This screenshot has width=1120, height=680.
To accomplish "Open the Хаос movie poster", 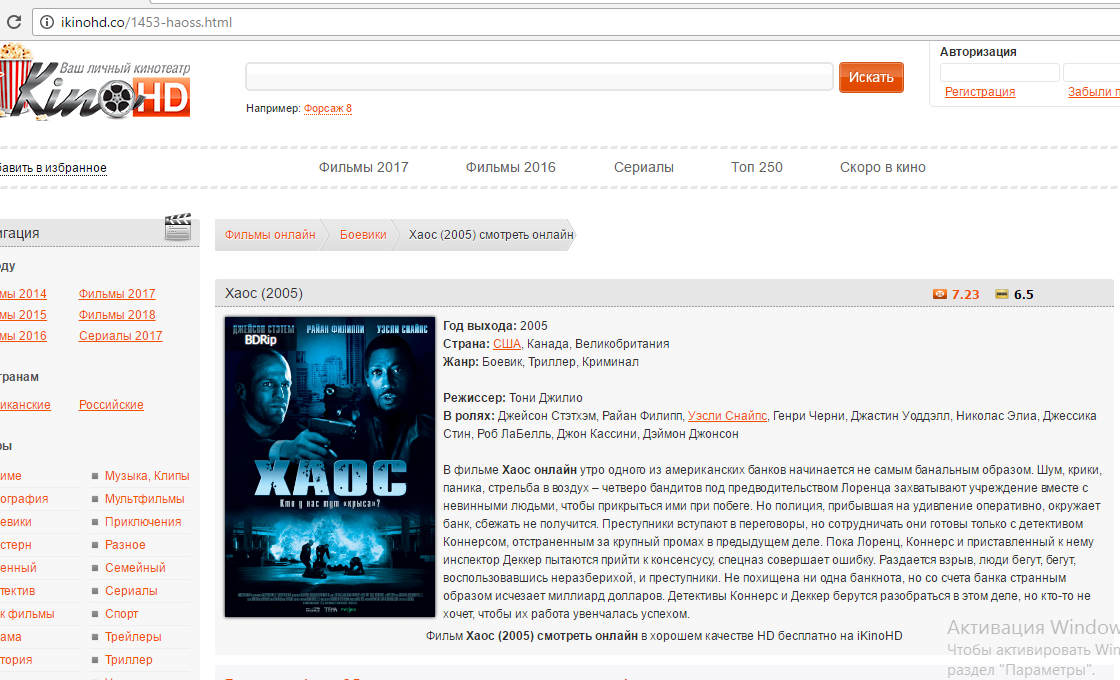I will click(x=330, y=466).
